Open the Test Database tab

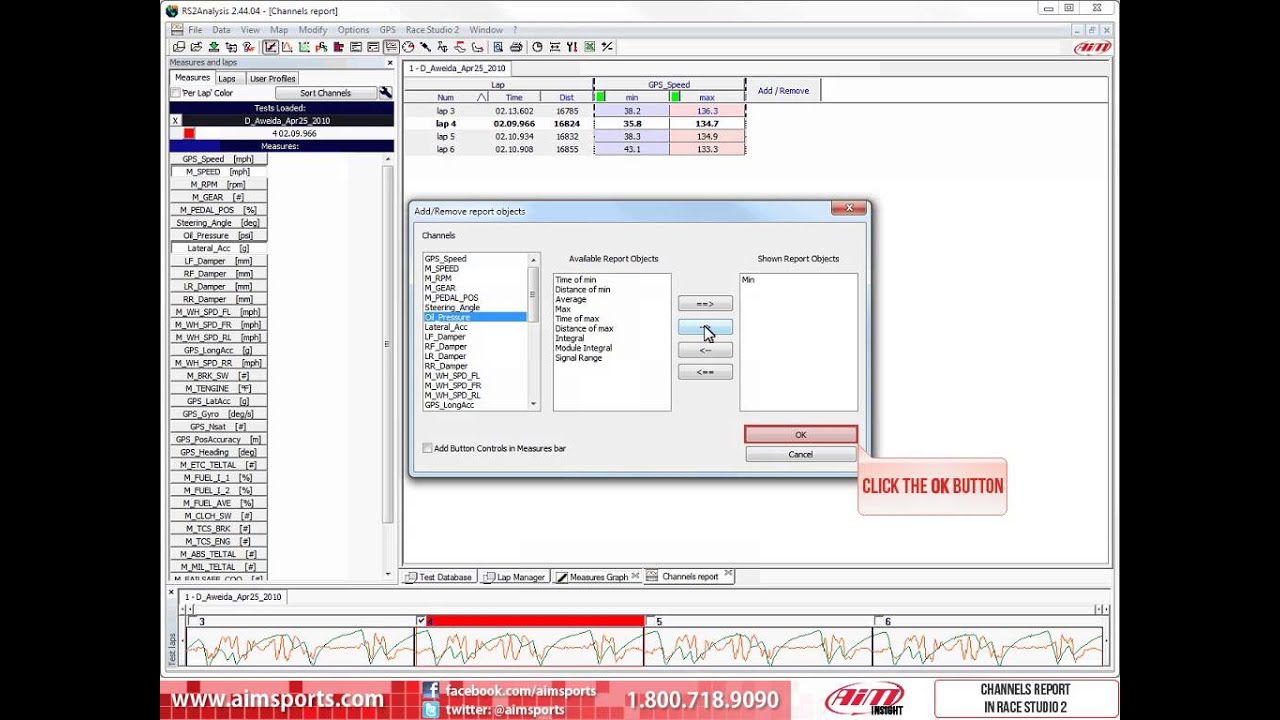point(438,577)
